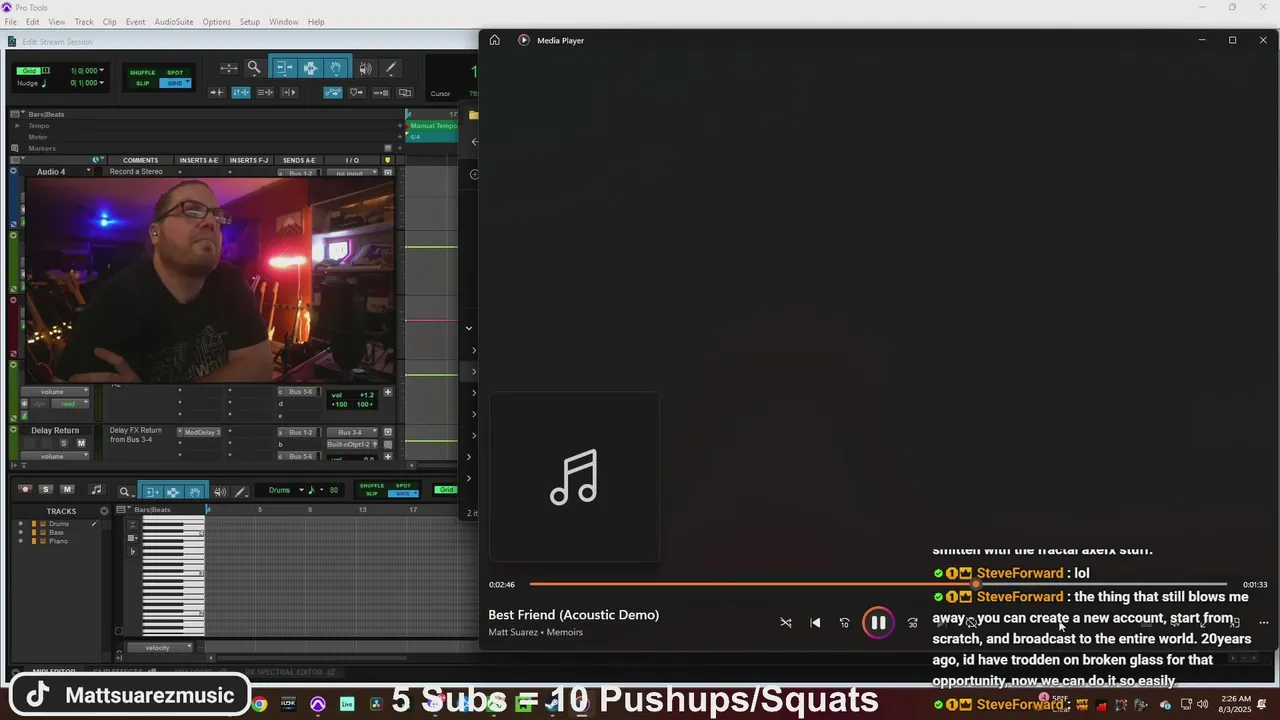Toggle Automation Follows Edit button
The image size is (1280, 720).
click(333, 92)
